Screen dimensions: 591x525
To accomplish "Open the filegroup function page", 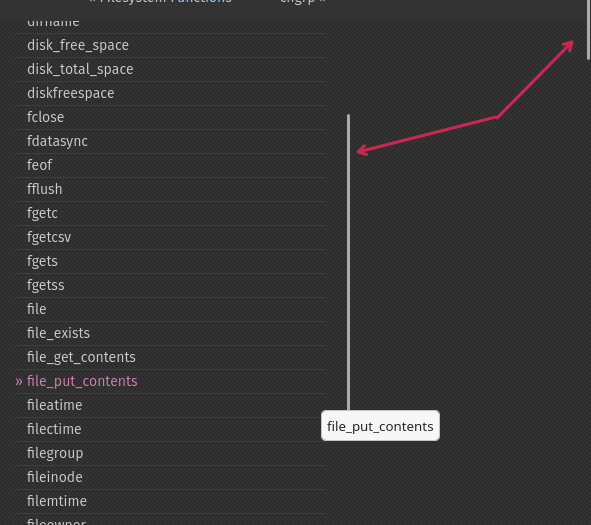I will [55, 453].
